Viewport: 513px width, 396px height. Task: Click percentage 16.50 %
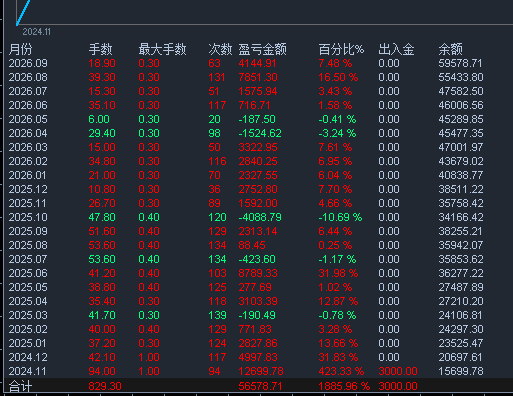[338, 77]
